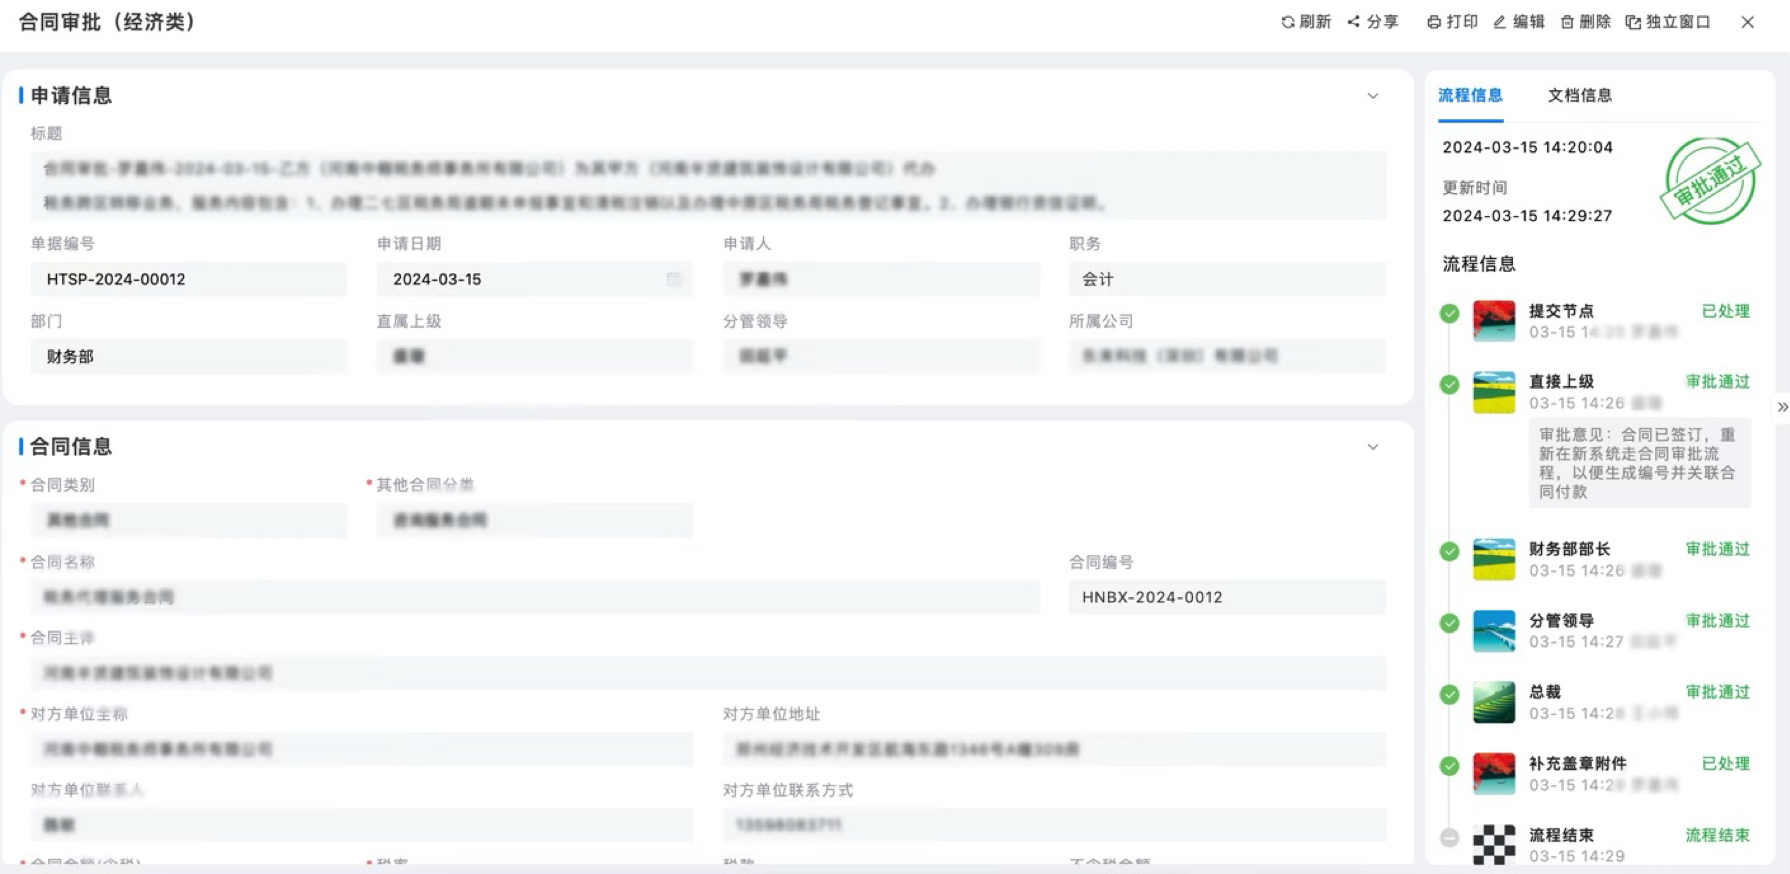Viewport: 1790px width, 874px height.
Task: Click the 合同编号 HNBX-2024-0012 field
Action: [x=1226, y=597]
